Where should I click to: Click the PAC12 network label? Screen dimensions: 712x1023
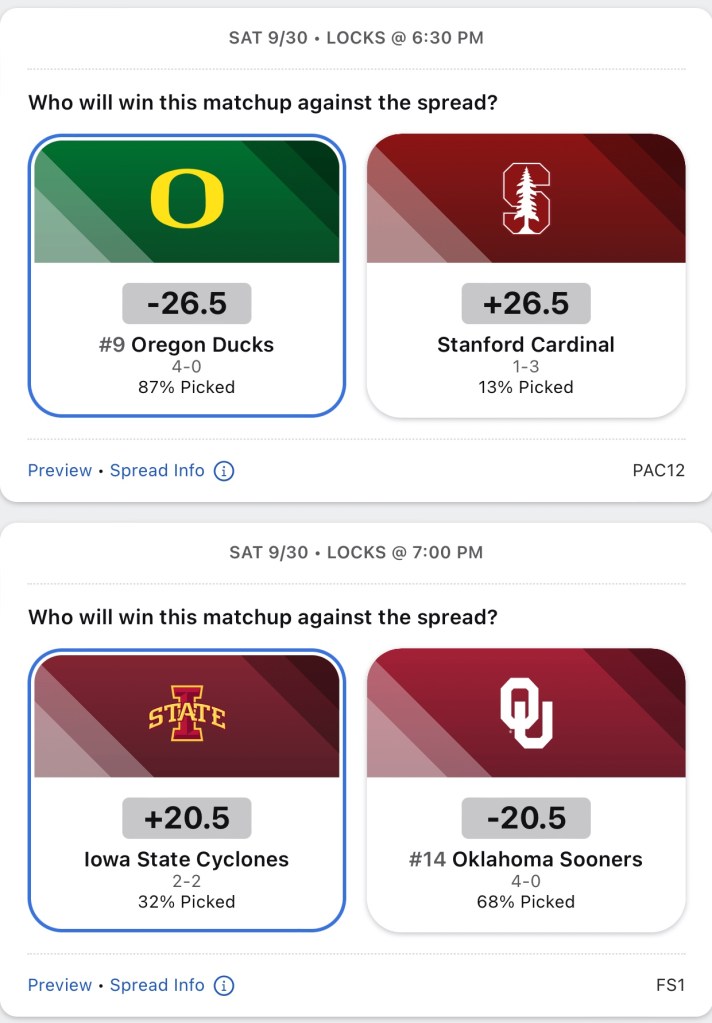659,470
